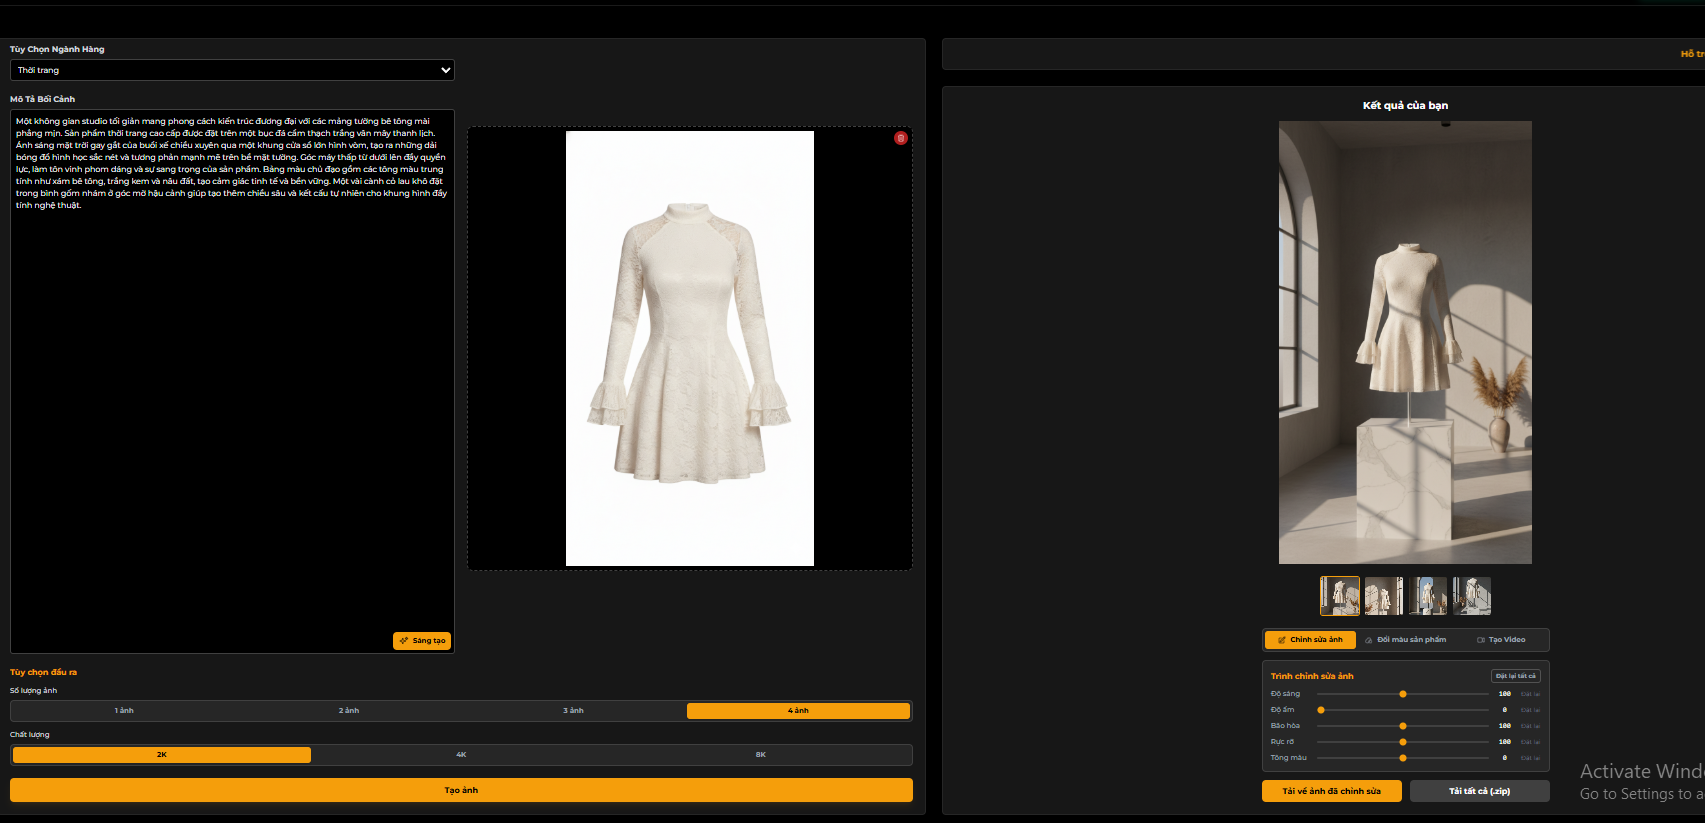This screenshot has width=1705, height=823.
Task: Expand the Thời trang category dropdown
Action: coord(232,70)
